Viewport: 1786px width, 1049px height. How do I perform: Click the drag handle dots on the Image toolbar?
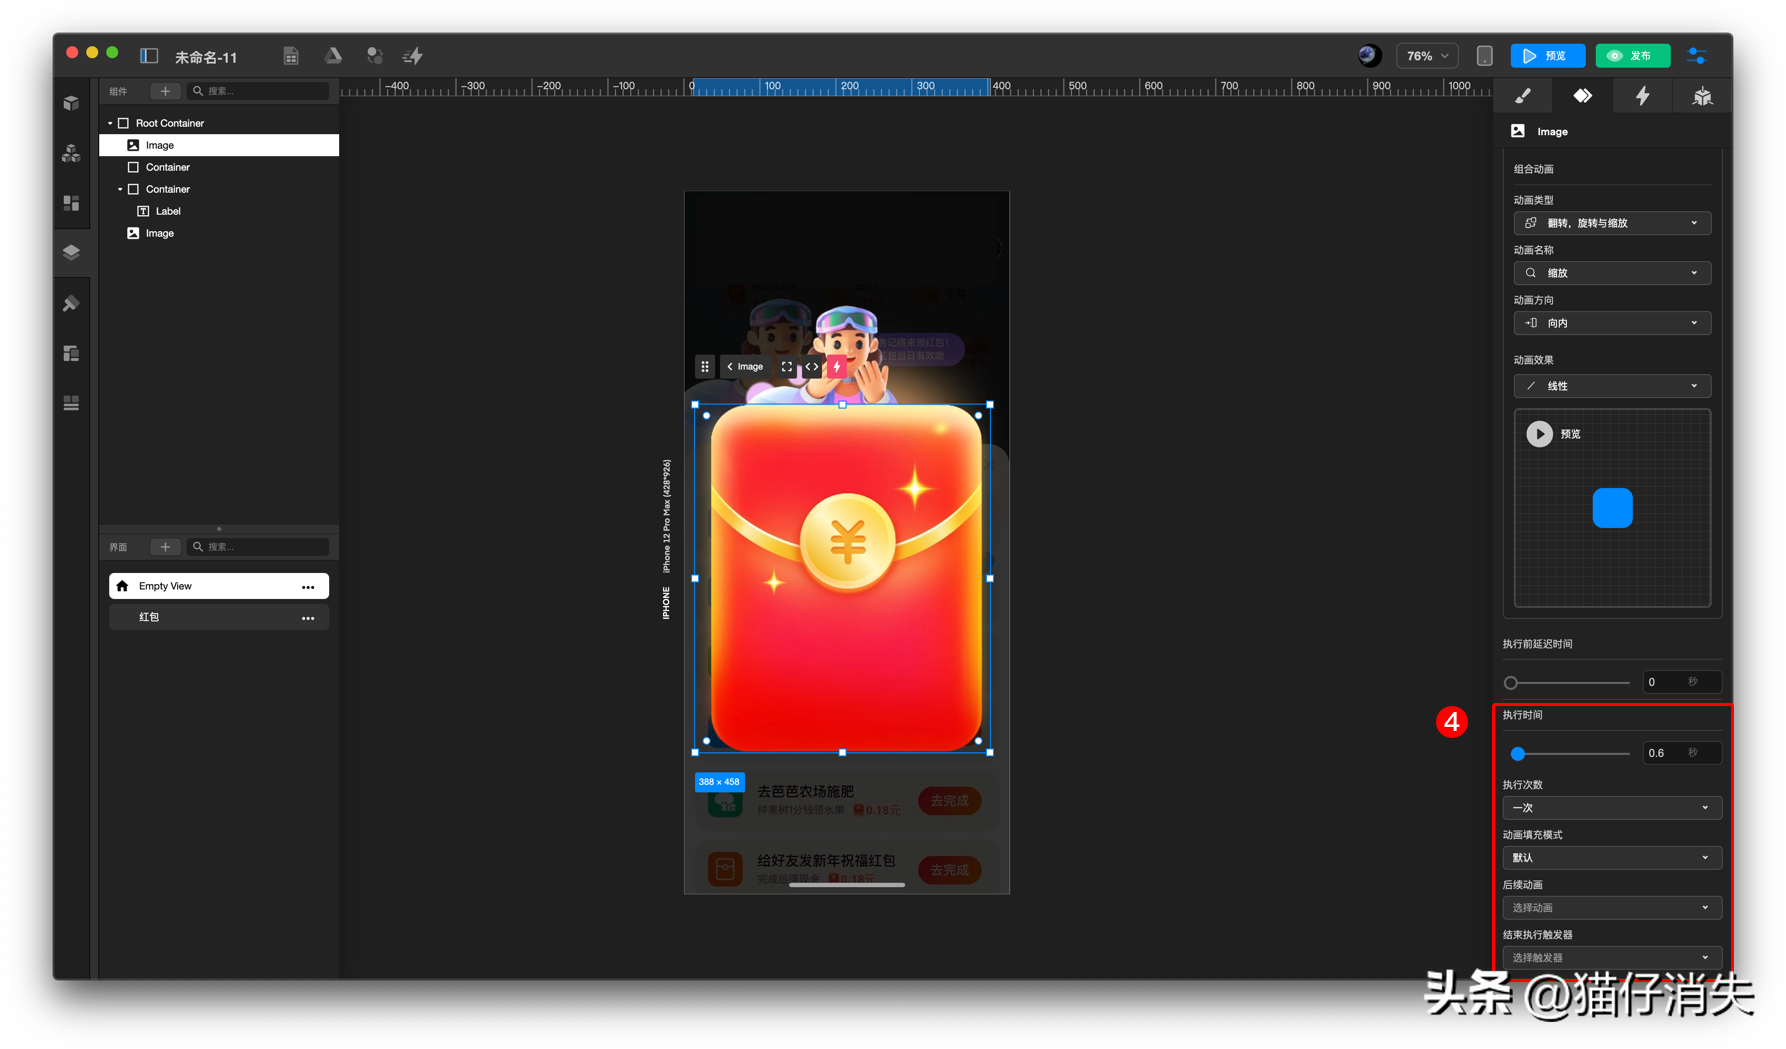tap(705, 367)
